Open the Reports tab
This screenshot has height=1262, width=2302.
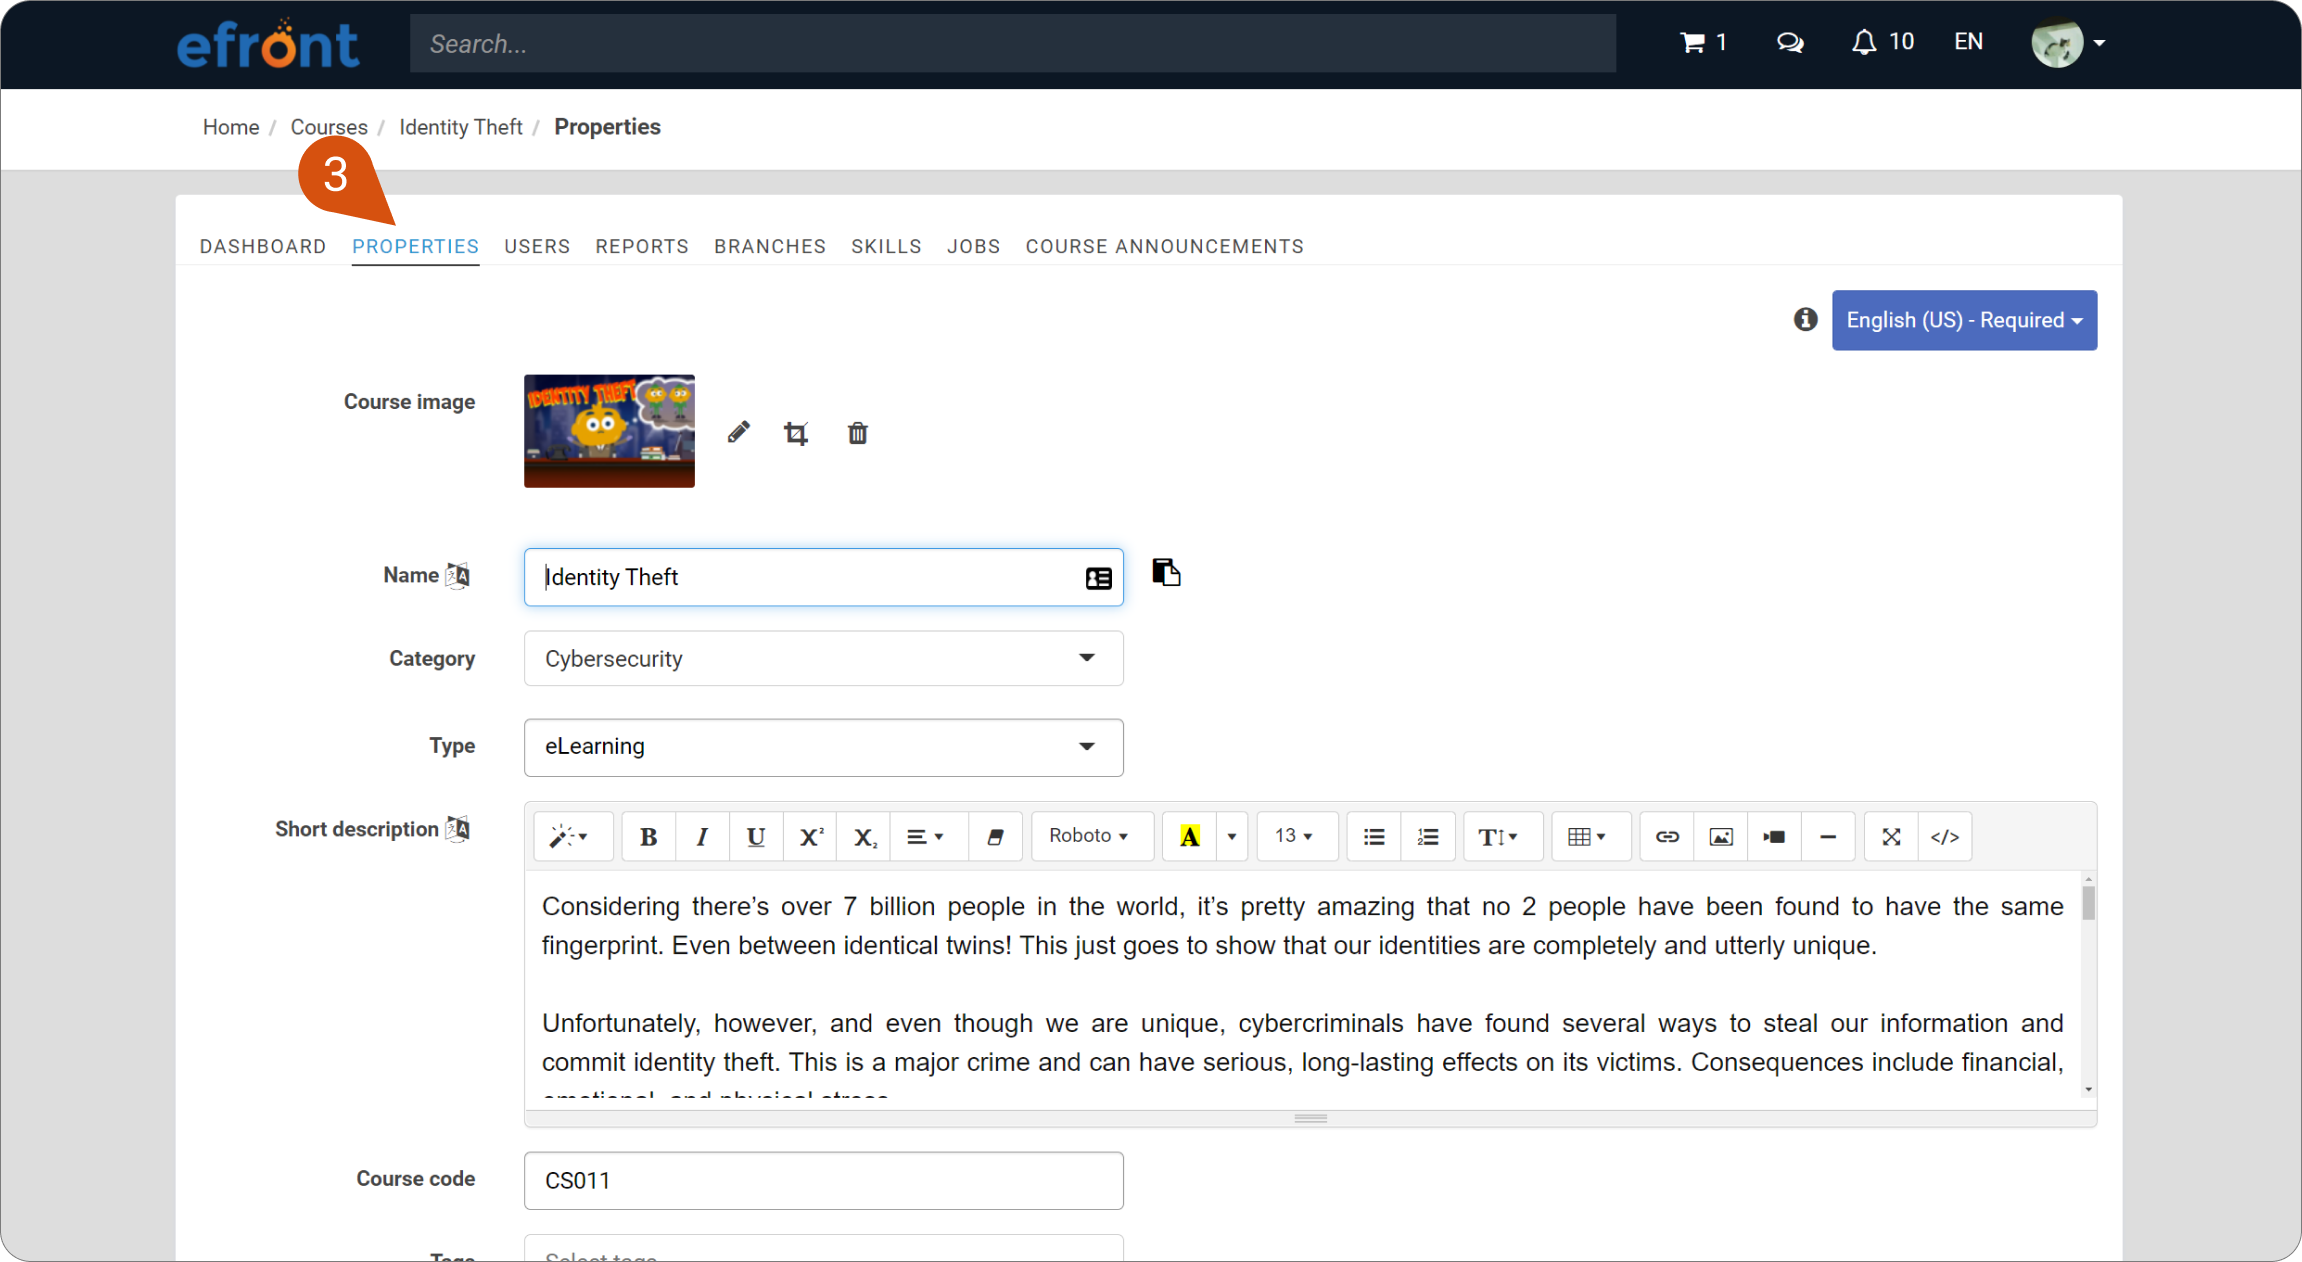click(x=642, y=246)
